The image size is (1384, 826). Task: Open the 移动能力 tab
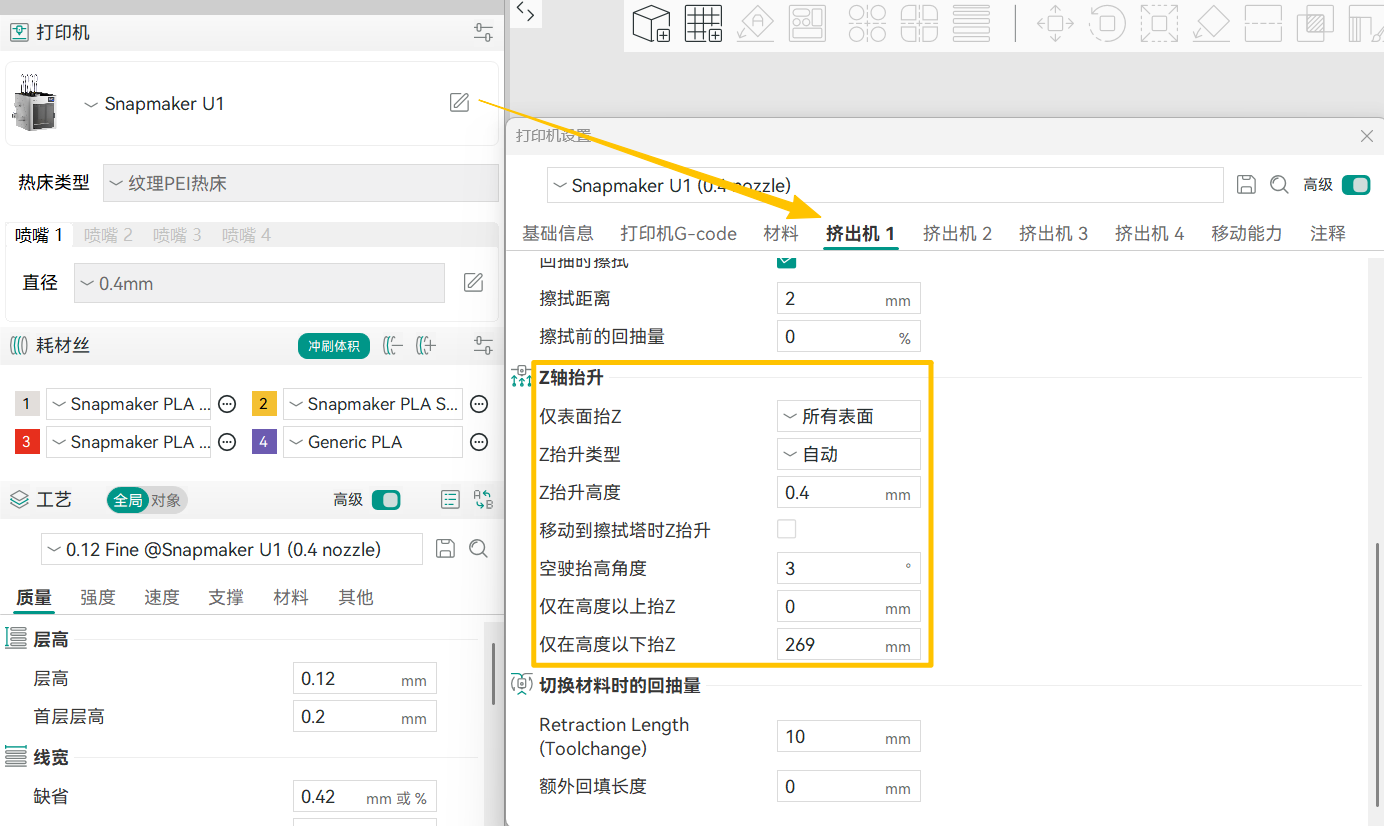(x=1246, y=233)
